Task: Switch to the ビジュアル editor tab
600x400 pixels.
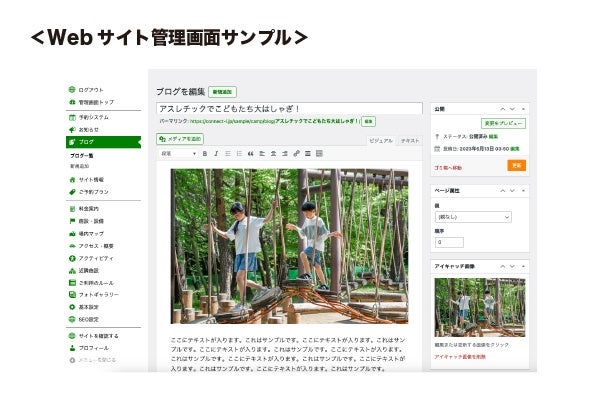Action: pyautogui.click(x=381, y=141)
